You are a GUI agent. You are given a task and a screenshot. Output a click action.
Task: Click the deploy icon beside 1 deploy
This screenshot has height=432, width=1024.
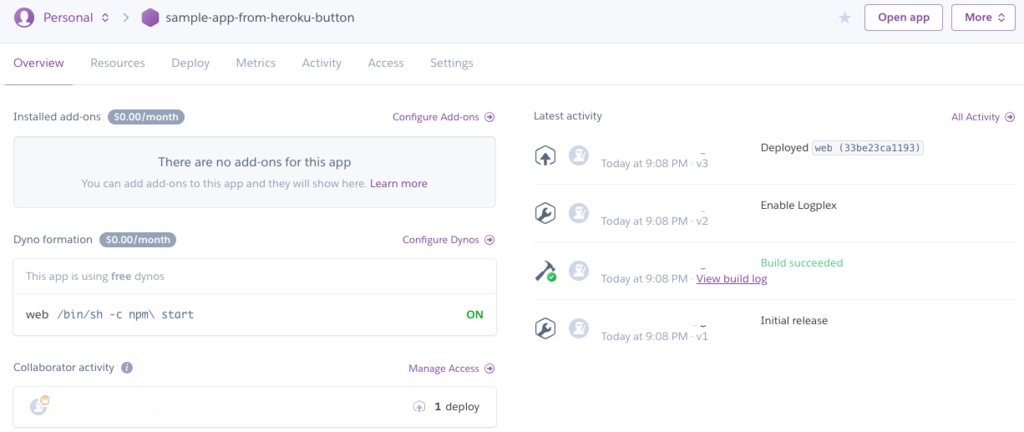pos(419,407)
